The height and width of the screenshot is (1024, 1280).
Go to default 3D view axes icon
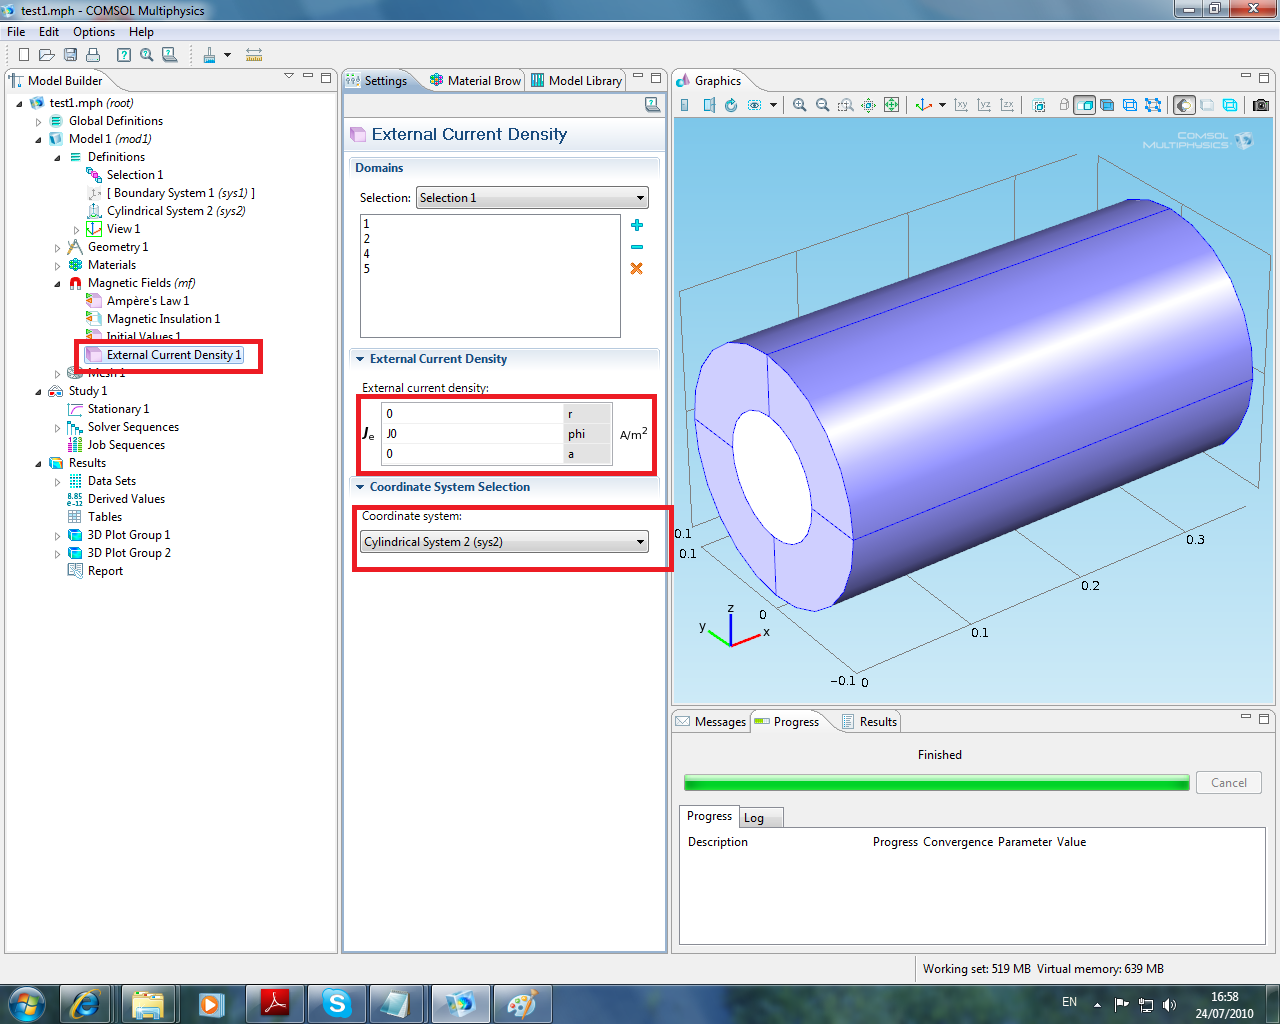[x=924, y=105]
